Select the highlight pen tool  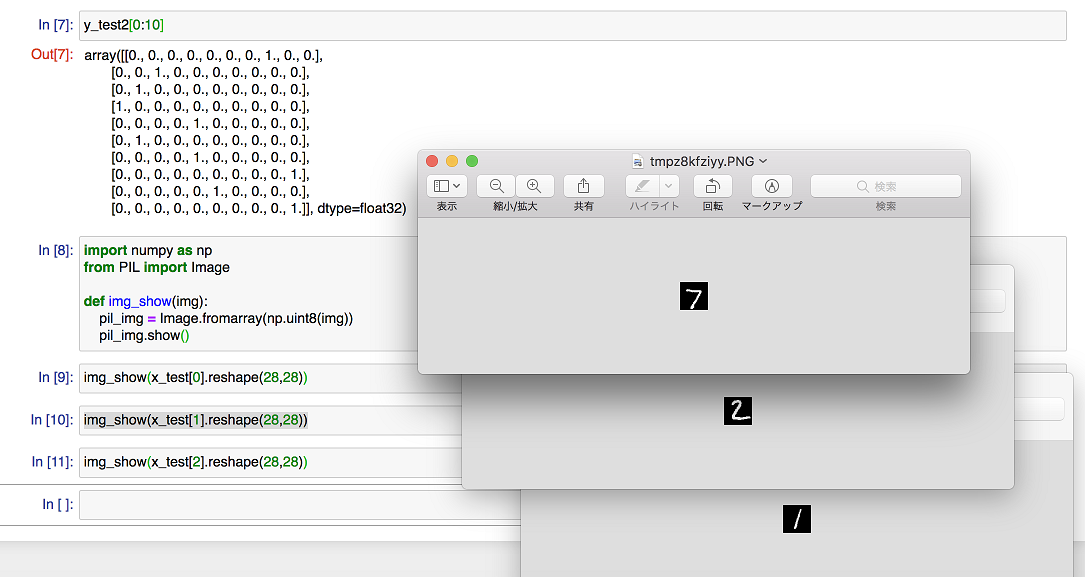[x=642, y=186]
